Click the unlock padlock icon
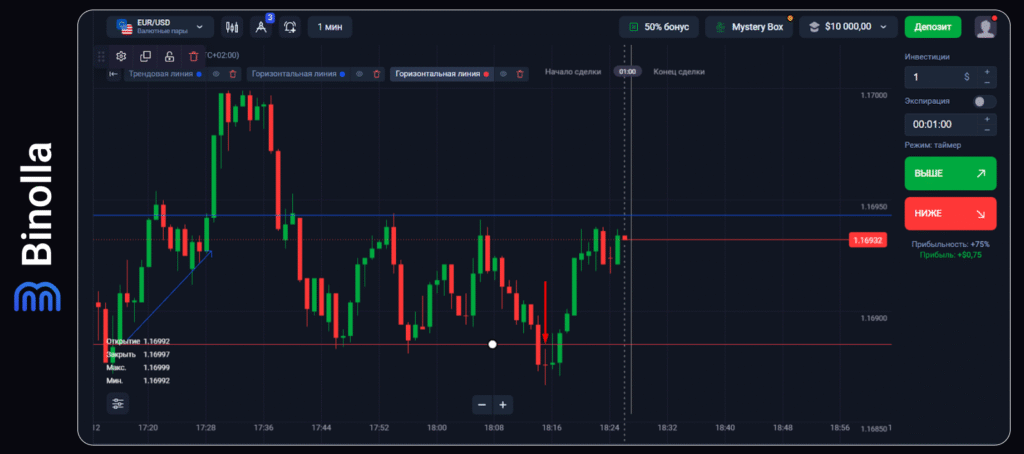This screenshot has width=1024, height=454. tap(170, 56)
